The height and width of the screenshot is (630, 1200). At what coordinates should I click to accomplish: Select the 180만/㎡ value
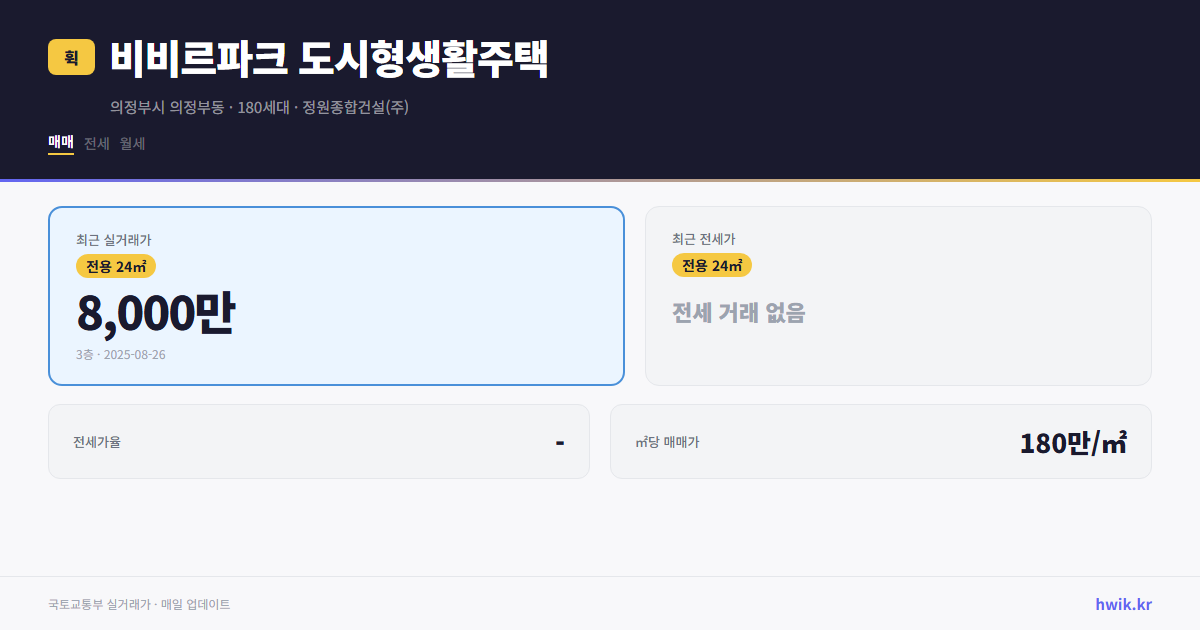pyautogui.click(x=1073, y=441)
